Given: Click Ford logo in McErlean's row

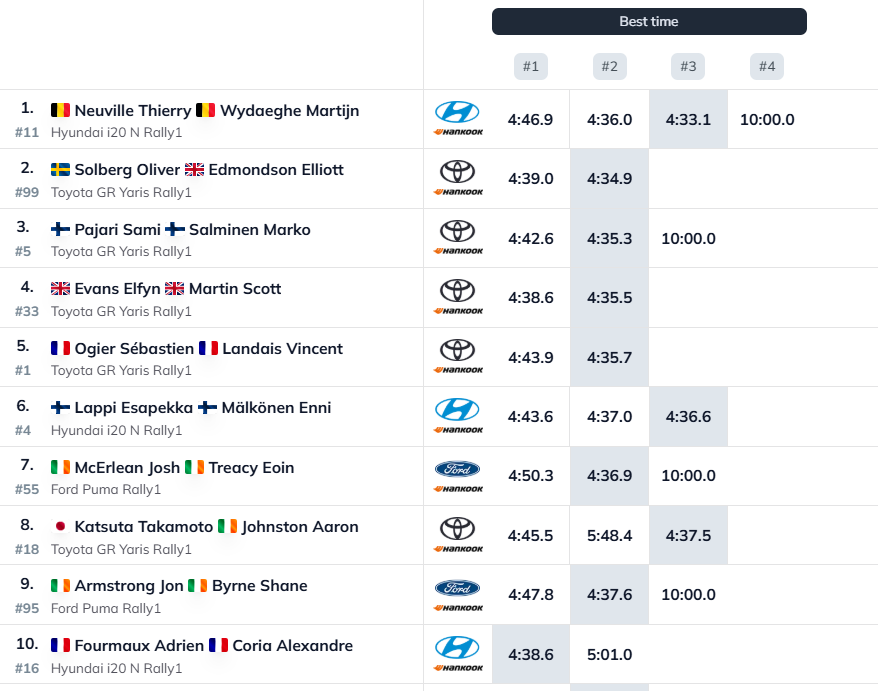Looking at the screenshot, I should pyautogui.click(x=458, y=469).
